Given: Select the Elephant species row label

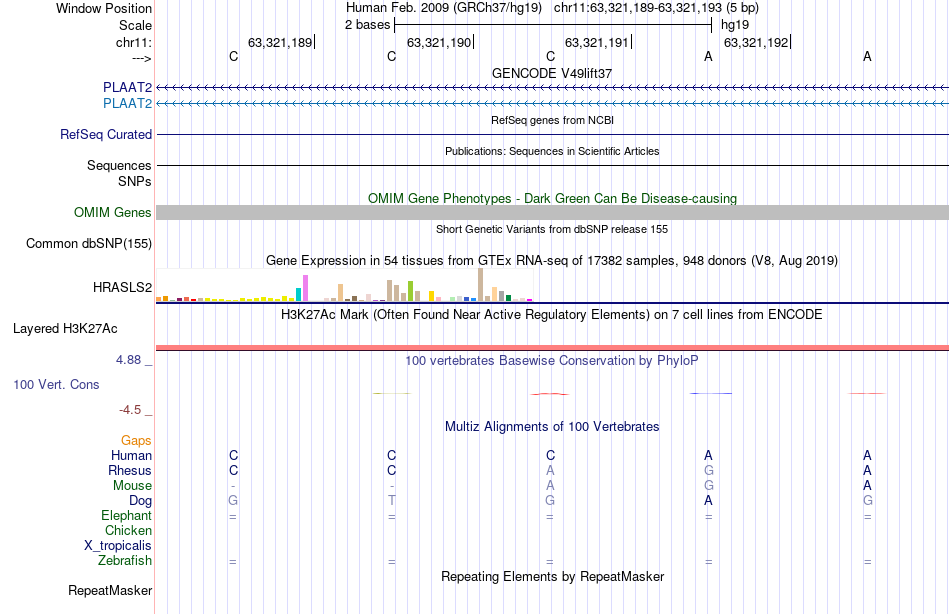Looking at the screenshot, I should click(127, 516).
